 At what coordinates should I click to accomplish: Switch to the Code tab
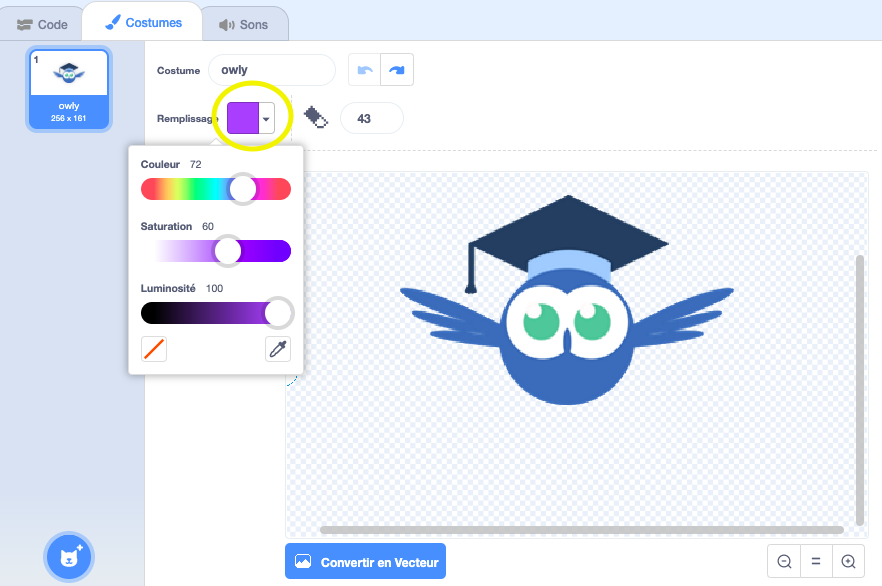tap(42, 25)
